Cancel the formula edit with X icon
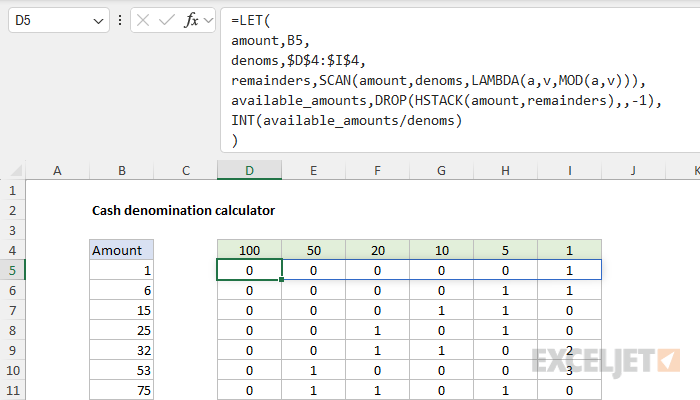Screen dimensions: 700x400 [143, 20]
